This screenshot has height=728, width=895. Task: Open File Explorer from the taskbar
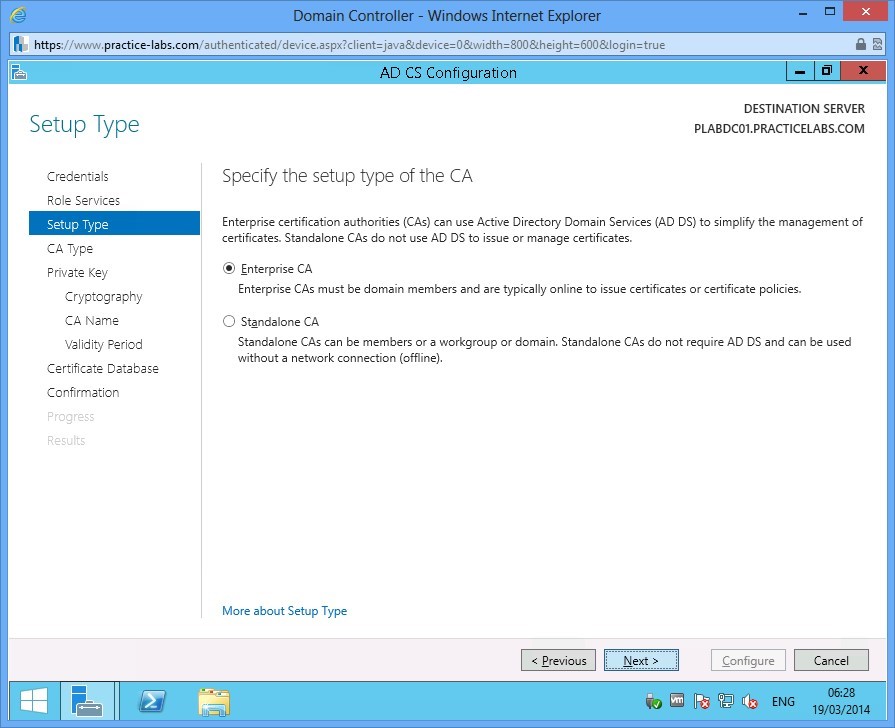coord(214,701)
